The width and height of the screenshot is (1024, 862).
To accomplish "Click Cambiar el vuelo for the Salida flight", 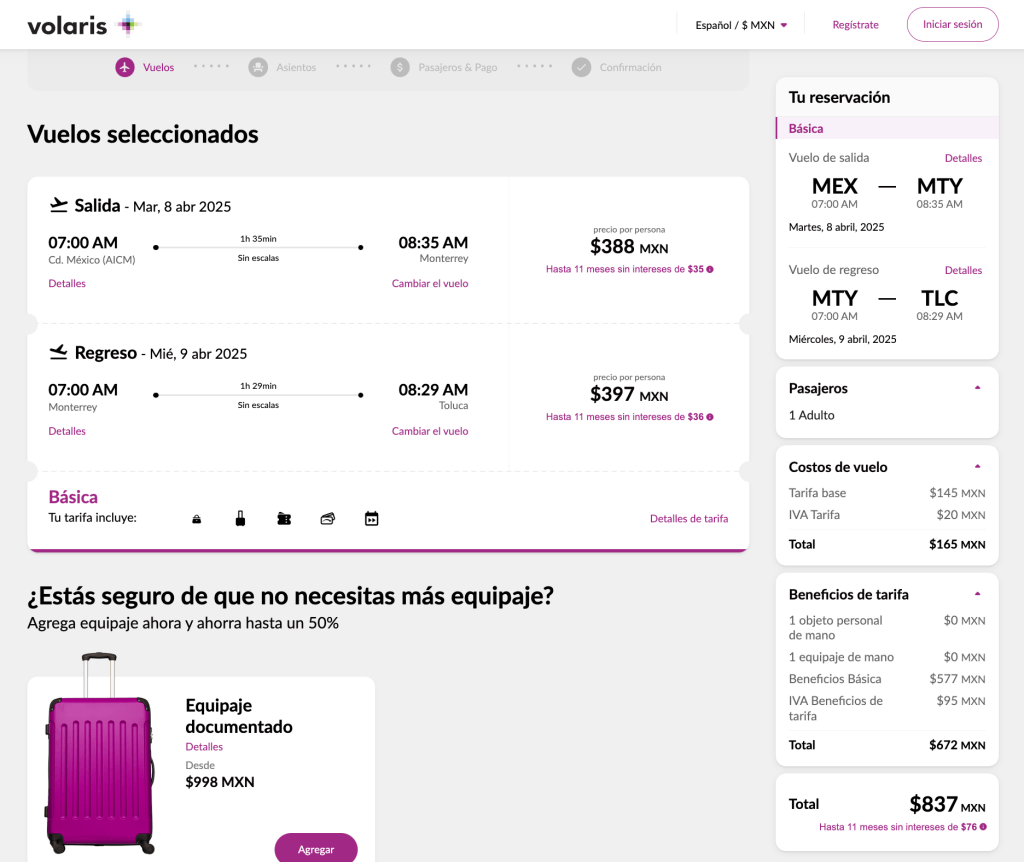I will 430,283.
